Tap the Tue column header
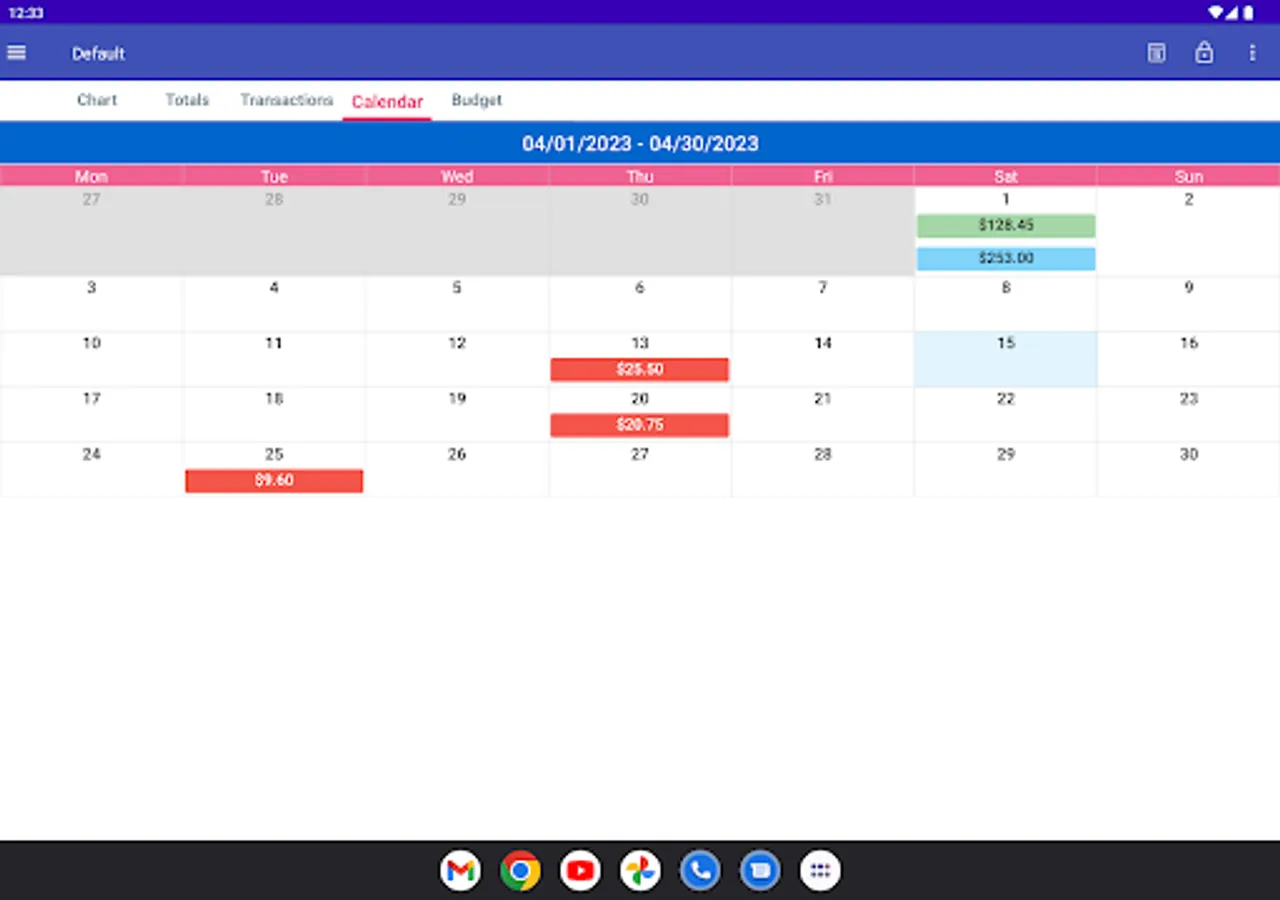The height and width of the screenshot is (900, 1280). 274,176
